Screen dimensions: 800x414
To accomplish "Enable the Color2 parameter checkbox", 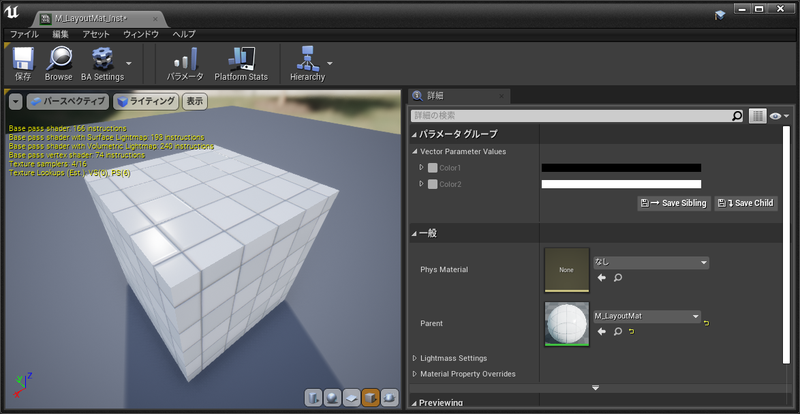I will (433, 184).
